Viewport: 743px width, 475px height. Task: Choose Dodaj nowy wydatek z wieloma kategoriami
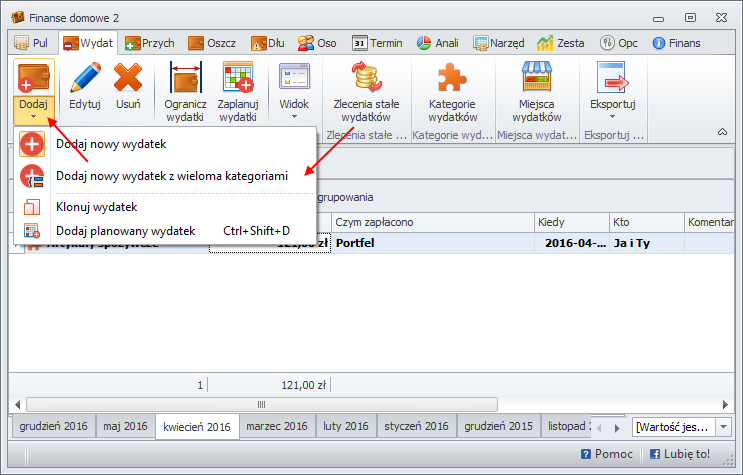pos(171,175)
